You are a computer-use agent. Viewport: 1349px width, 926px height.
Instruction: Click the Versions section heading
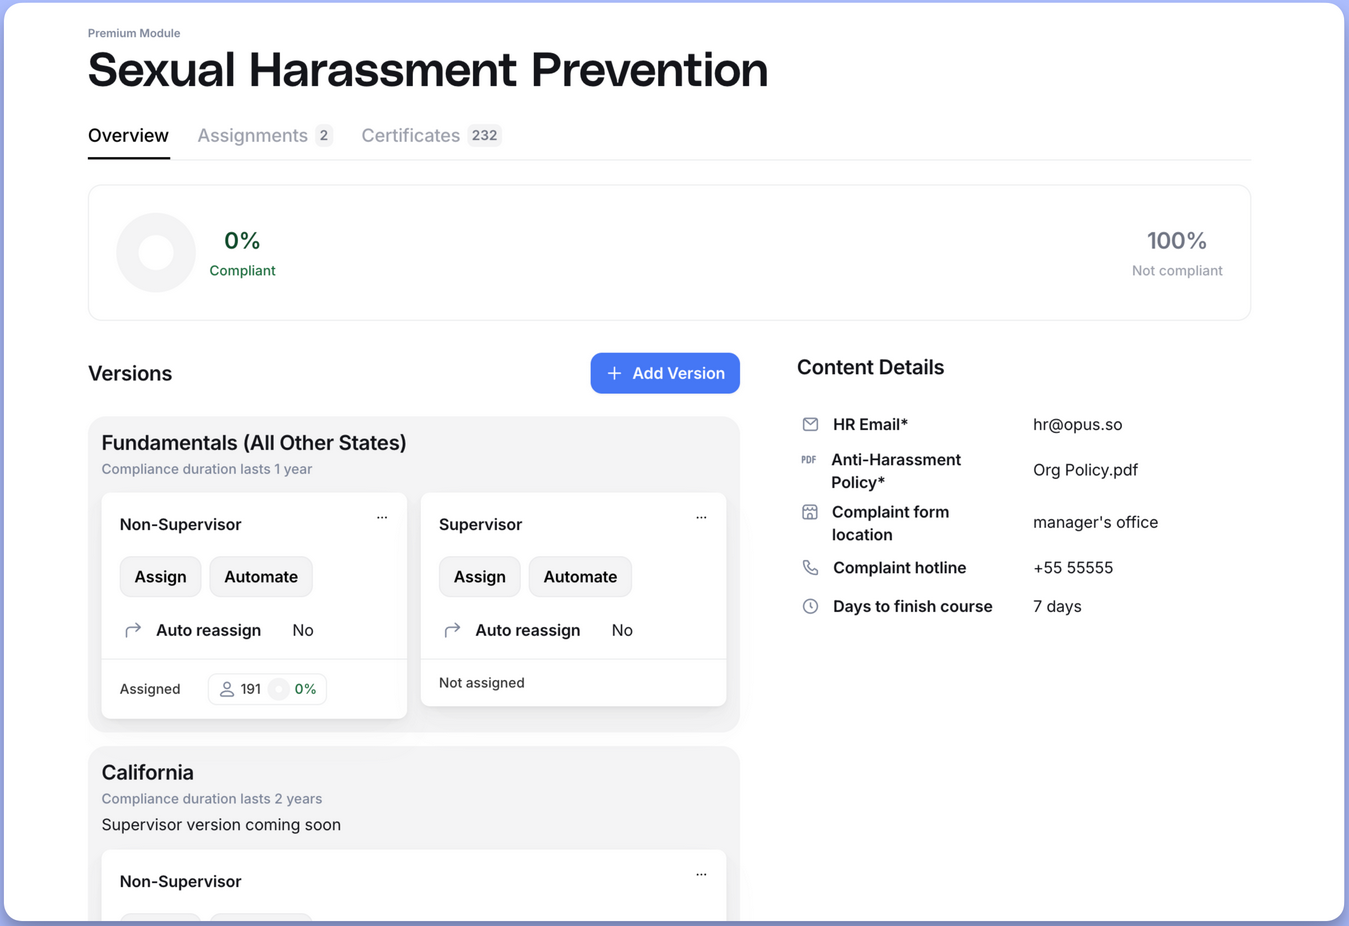[130, 373]
